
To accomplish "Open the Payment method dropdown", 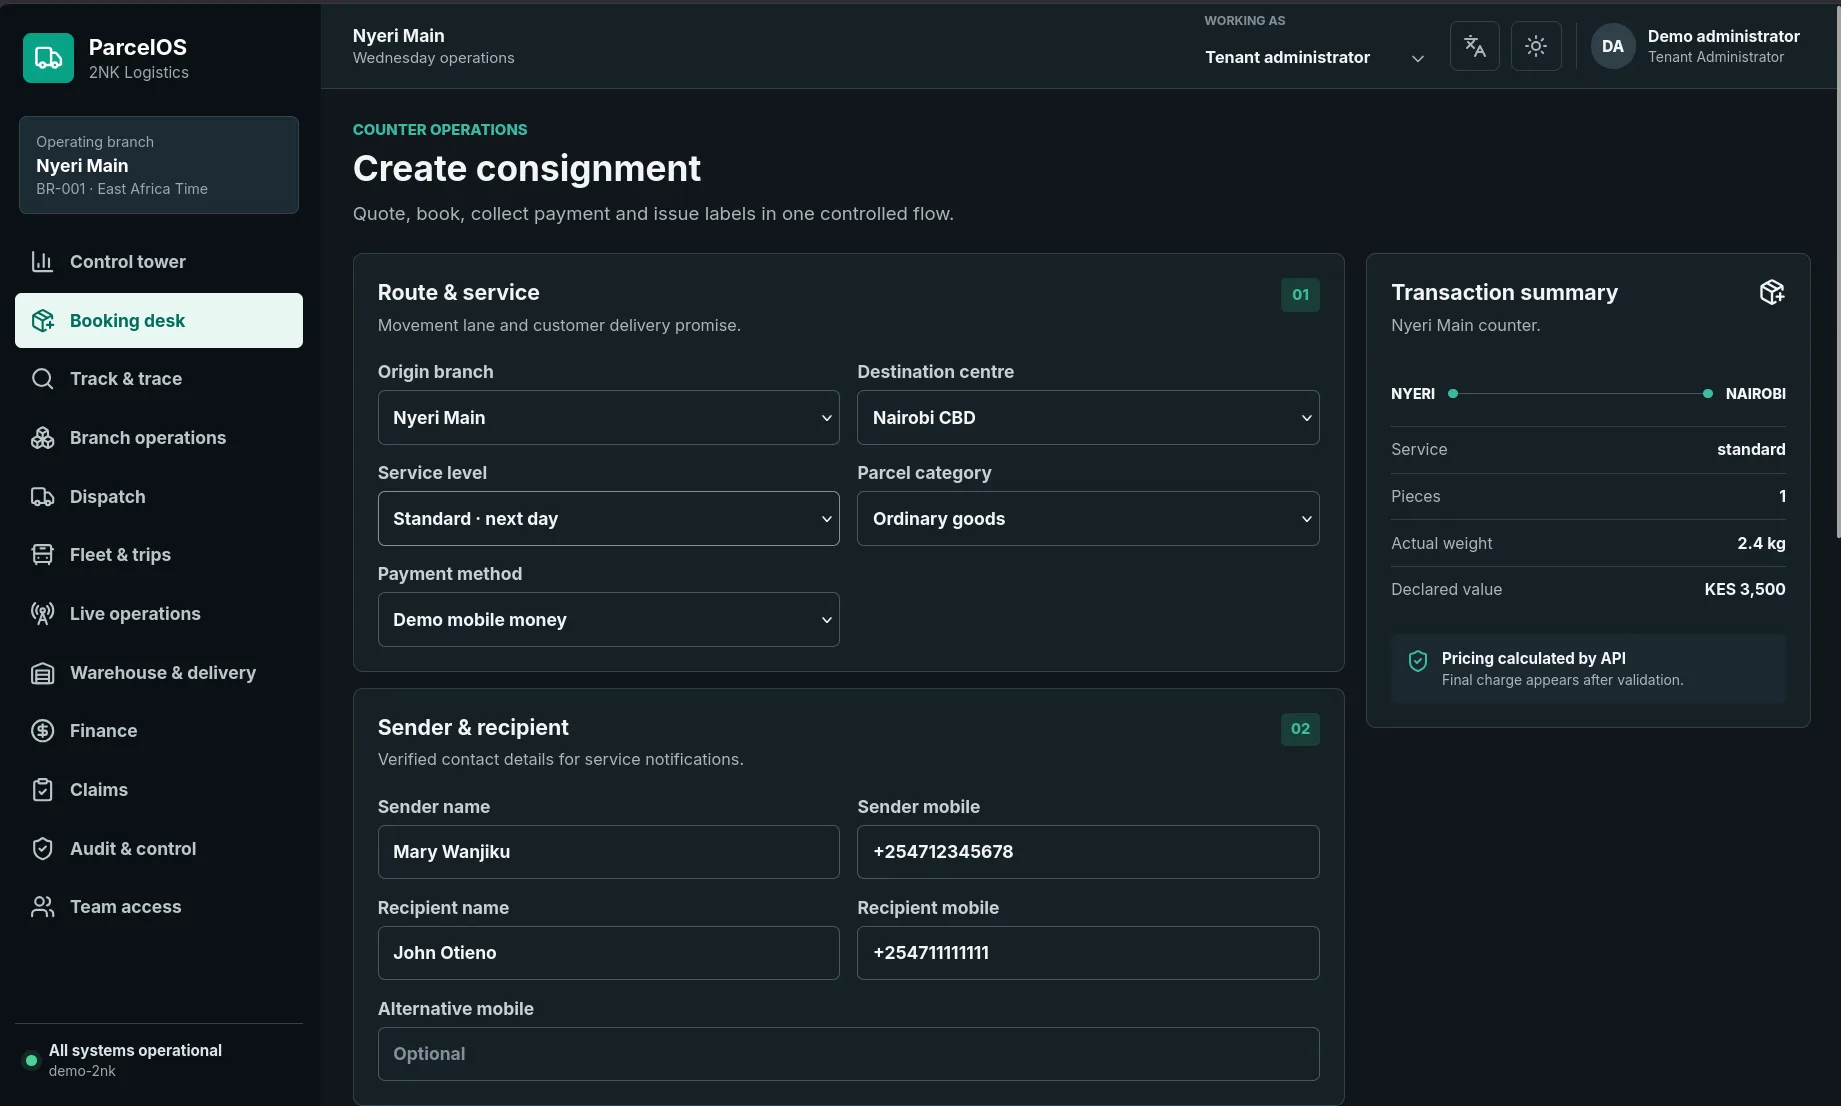I will point(608,620).
